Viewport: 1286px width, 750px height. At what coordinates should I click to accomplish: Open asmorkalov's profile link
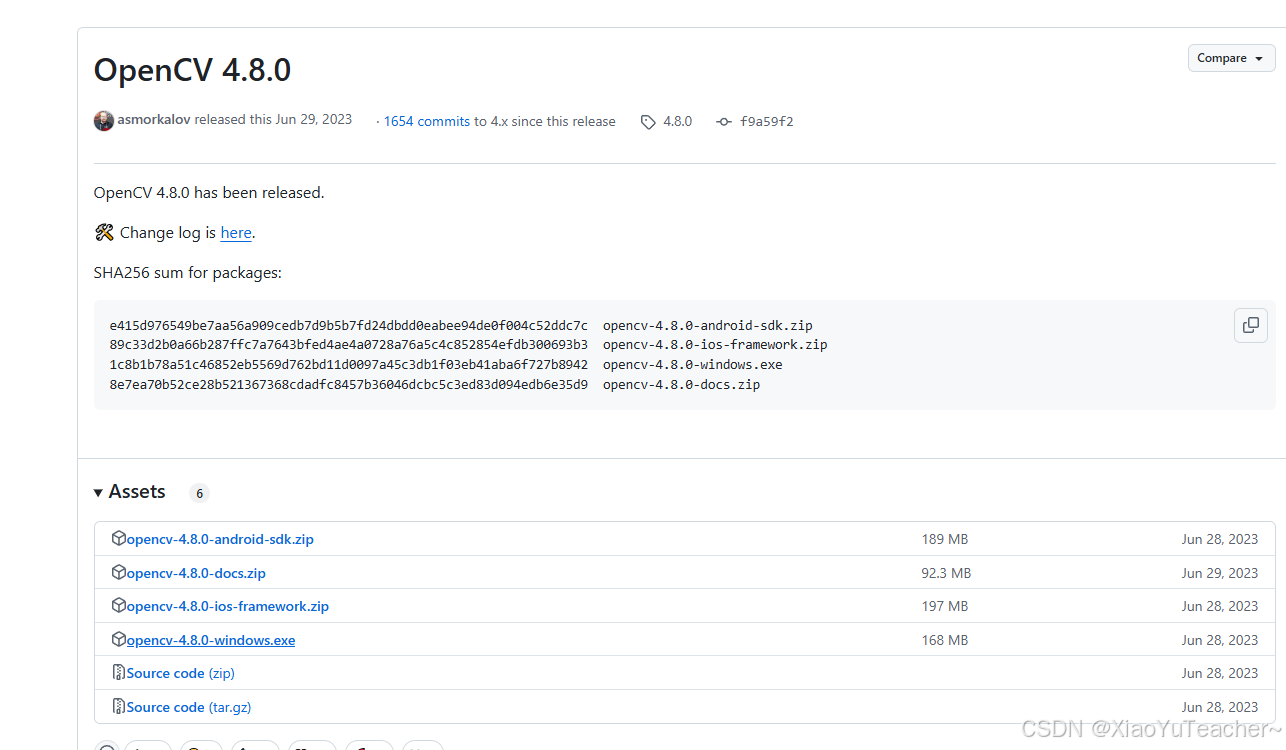point(154,120)
